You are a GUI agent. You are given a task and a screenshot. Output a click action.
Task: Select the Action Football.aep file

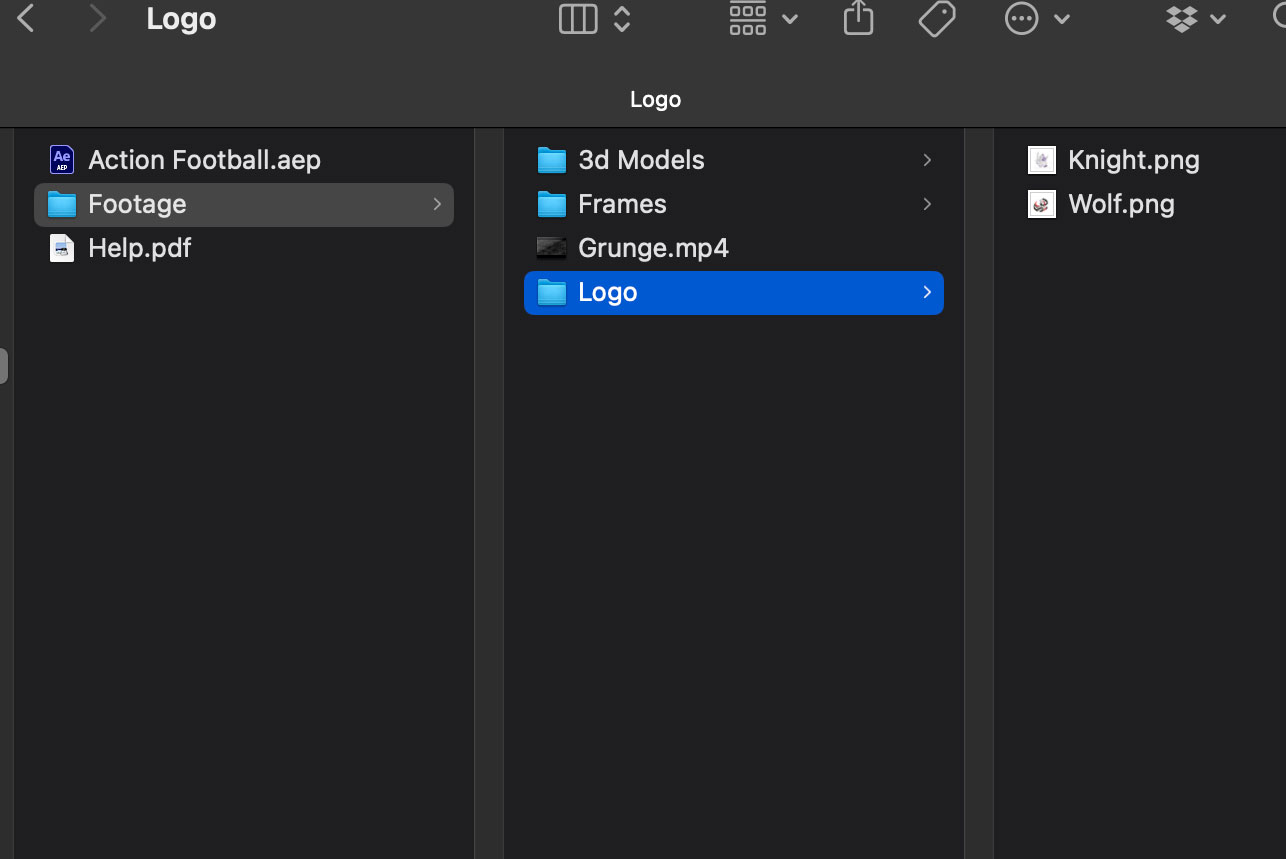[x=204, y=160]
